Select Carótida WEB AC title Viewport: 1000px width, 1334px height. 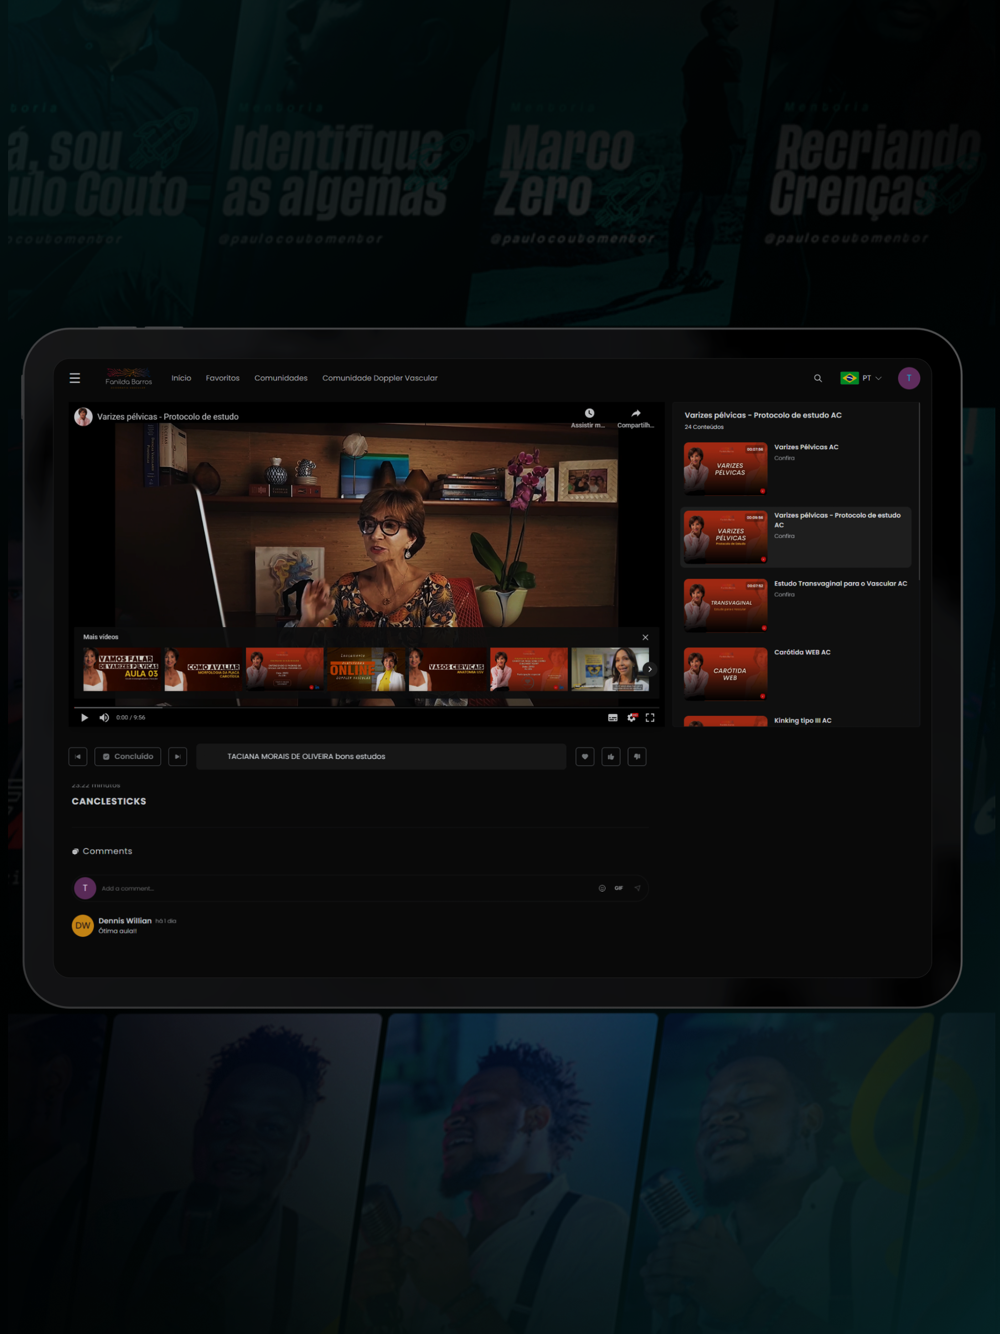[802, 652]
